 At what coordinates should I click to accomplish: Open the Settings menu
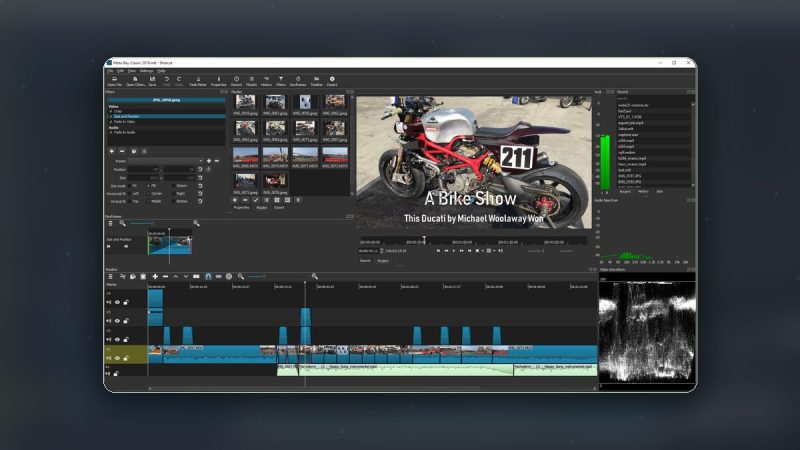[146, 71]
